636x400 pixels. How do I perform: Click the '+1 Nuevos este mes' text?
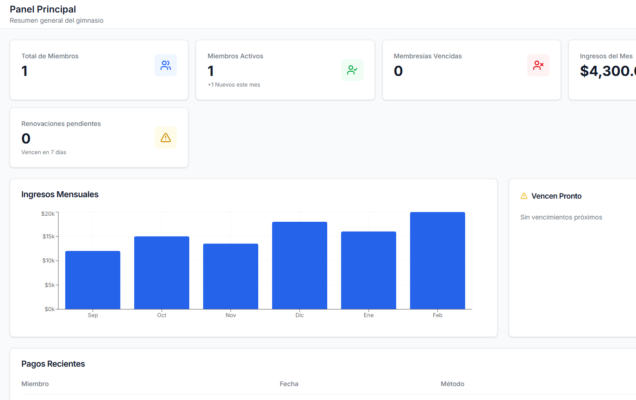click(234, 85)
